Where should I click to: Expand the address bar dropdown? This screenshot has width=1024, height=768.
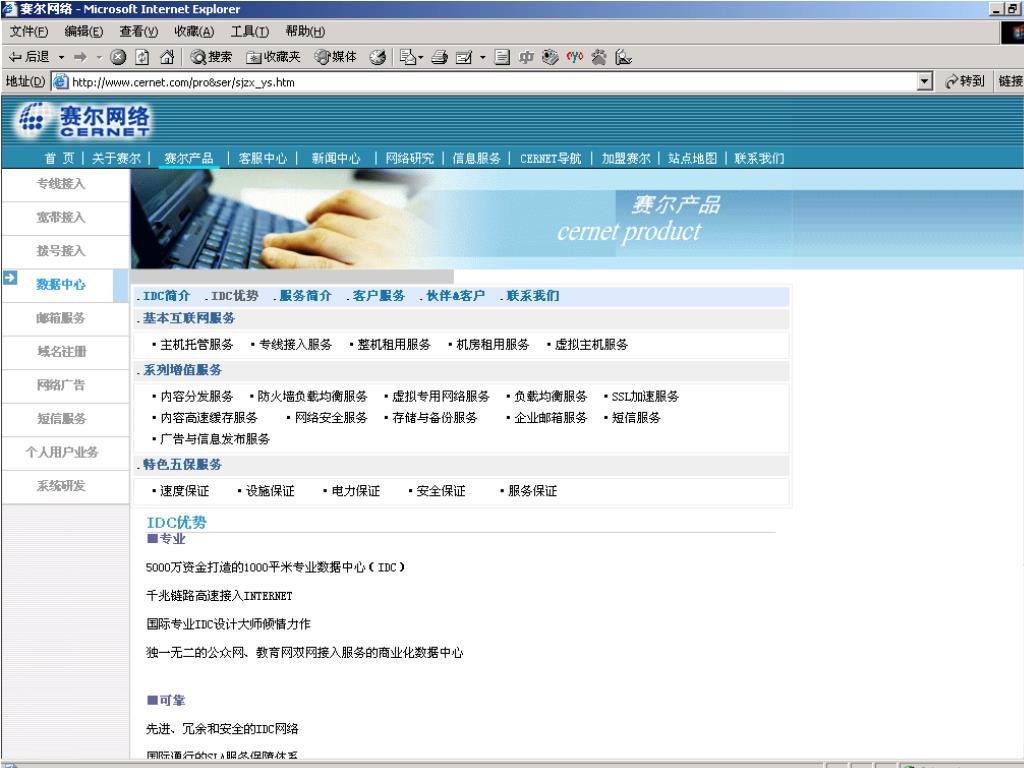pos(925,82)
